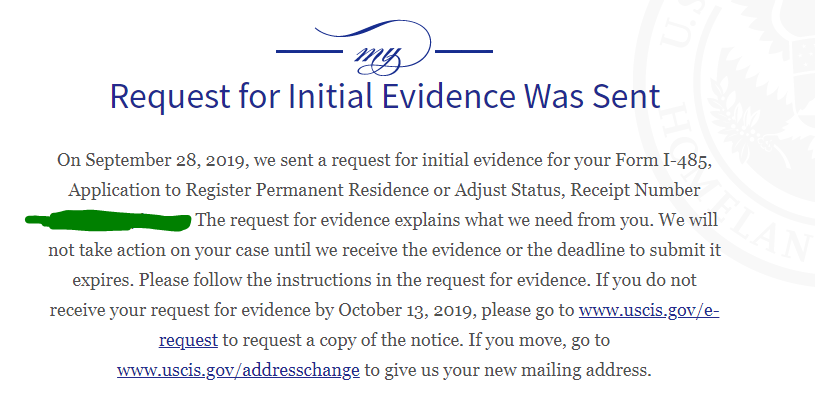This screenshot has width=815, height=410.
Task: Click the "Form I-485" text
Action: (x=662, y=160)
